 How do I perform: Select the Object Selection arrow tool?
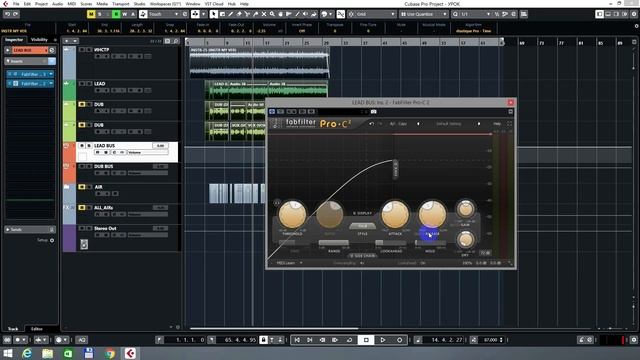213,14
